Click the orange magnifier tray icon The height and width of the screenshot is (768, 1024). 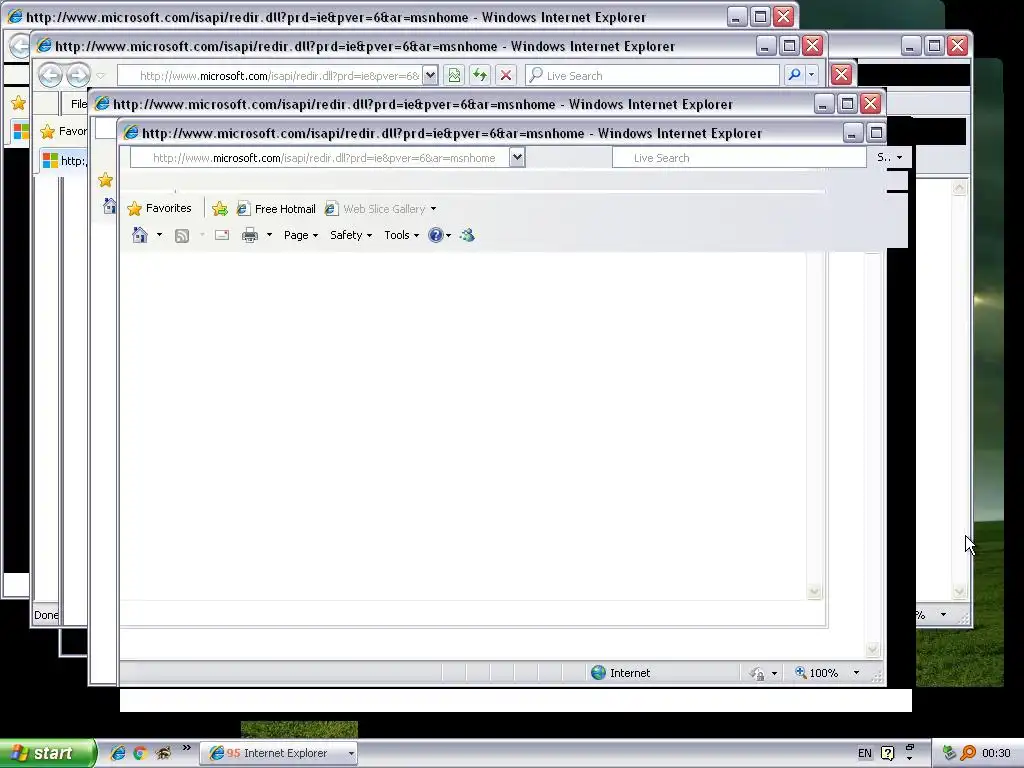968,753
